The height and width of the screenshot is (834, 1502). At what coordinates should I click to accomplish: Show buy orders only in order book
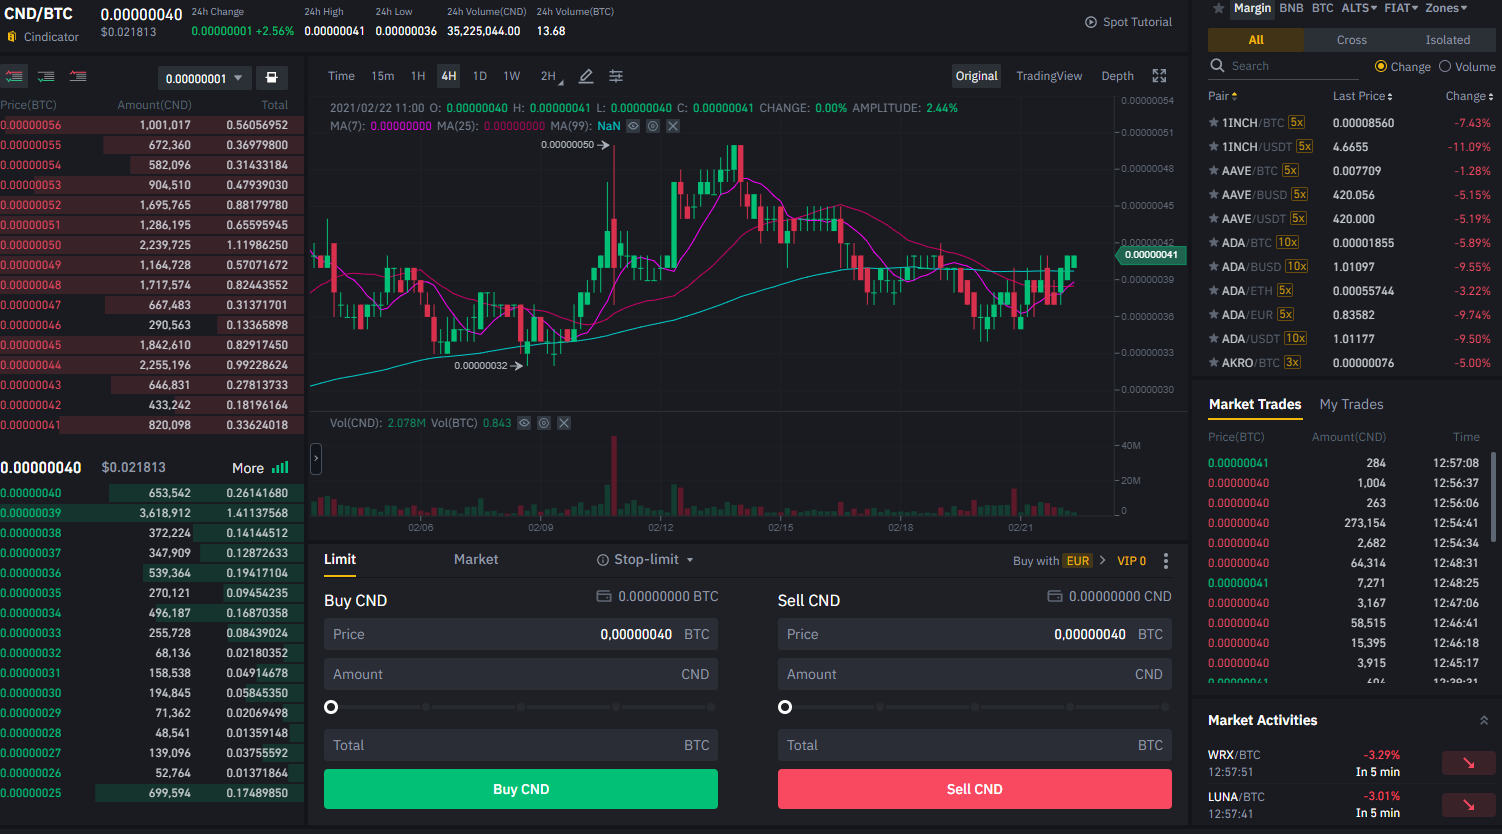click(46, 76)
